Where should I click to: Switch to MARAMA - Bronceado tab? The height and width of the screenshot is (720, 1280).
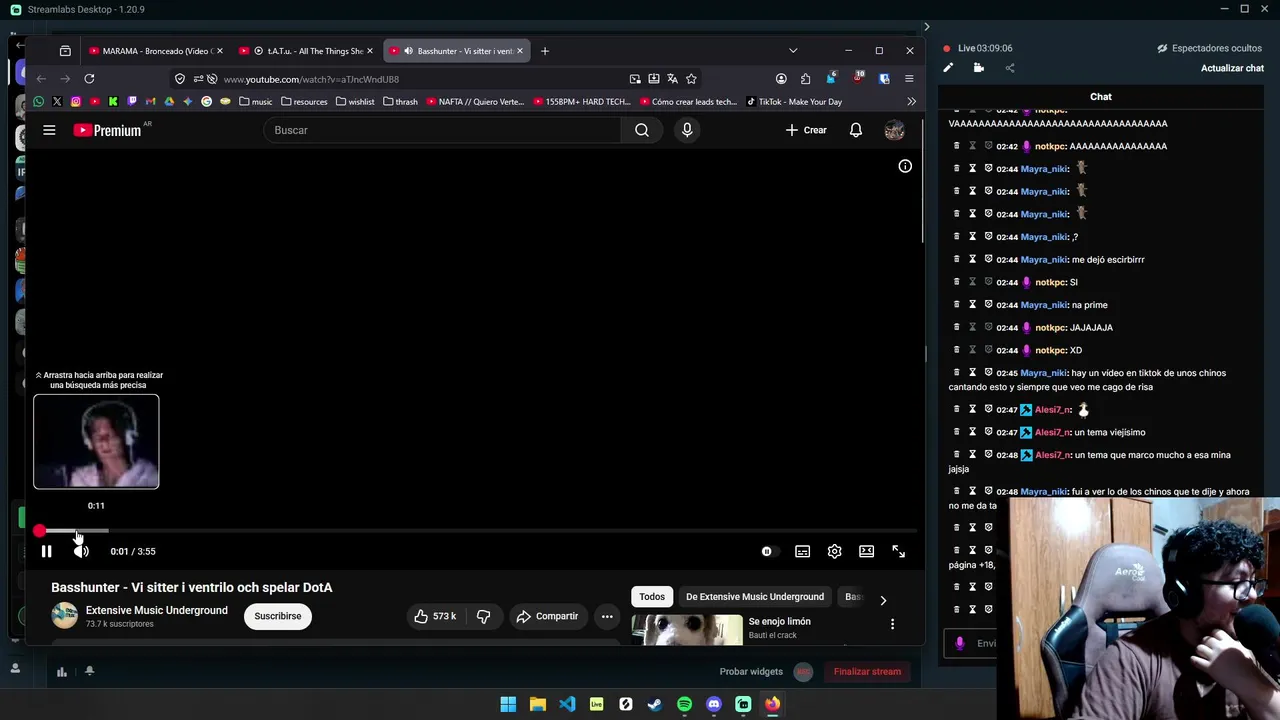click(x=155, y=51)
